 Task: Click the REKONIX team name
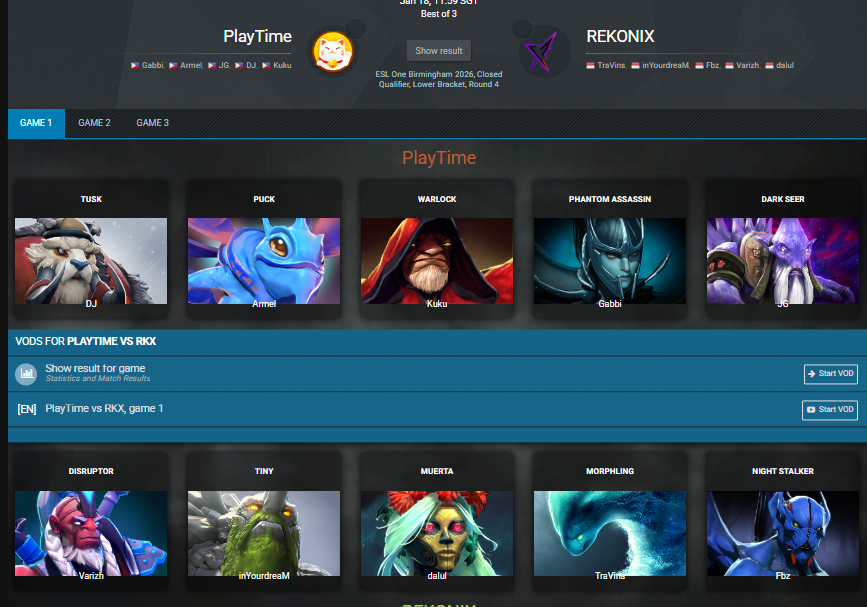pyautogui.click(x=620, y=37)
